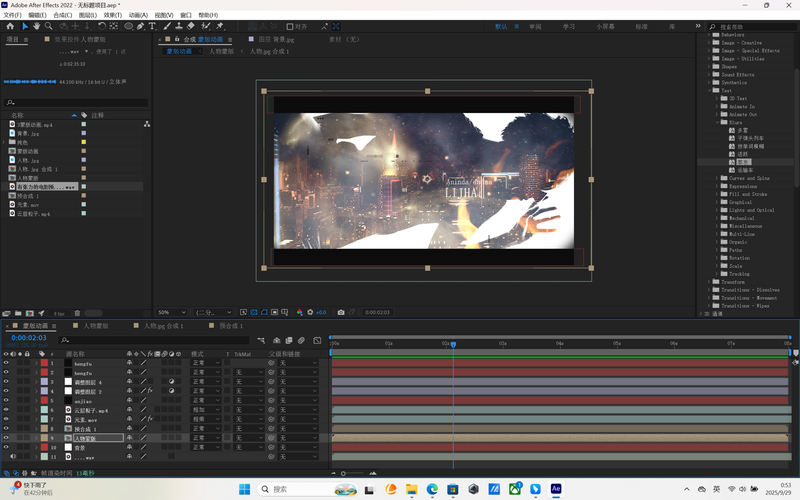The width and height of the screenshot is (800, 500).
Task: Open the 效果(T) menu
Action: [x=113, y=15]
